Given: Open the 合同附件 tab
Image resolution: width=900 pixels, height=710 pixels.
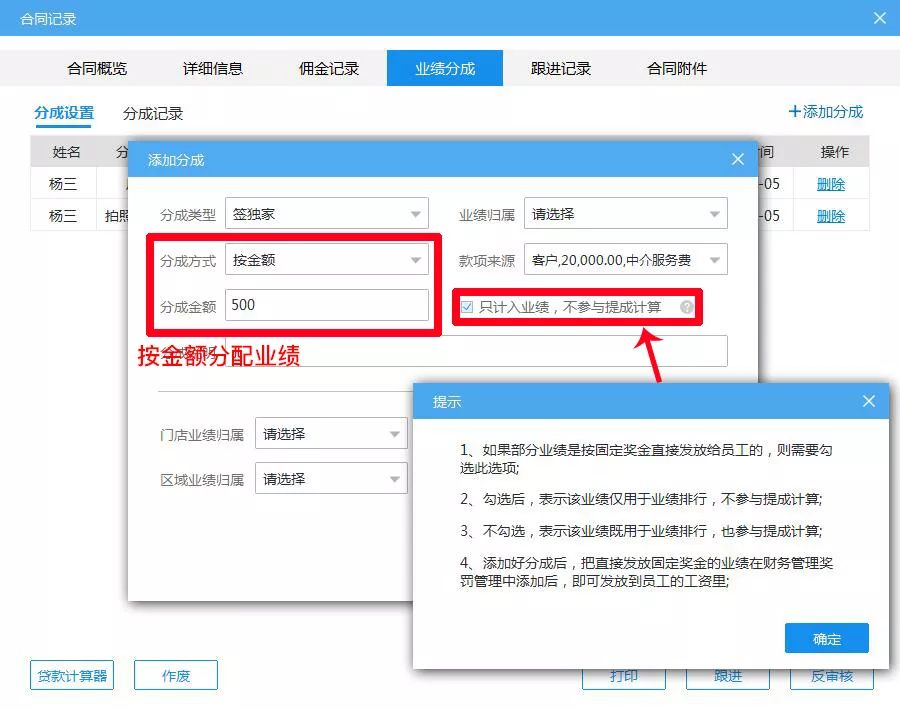Looking at the screenshot, I should [x=677, y=69].
